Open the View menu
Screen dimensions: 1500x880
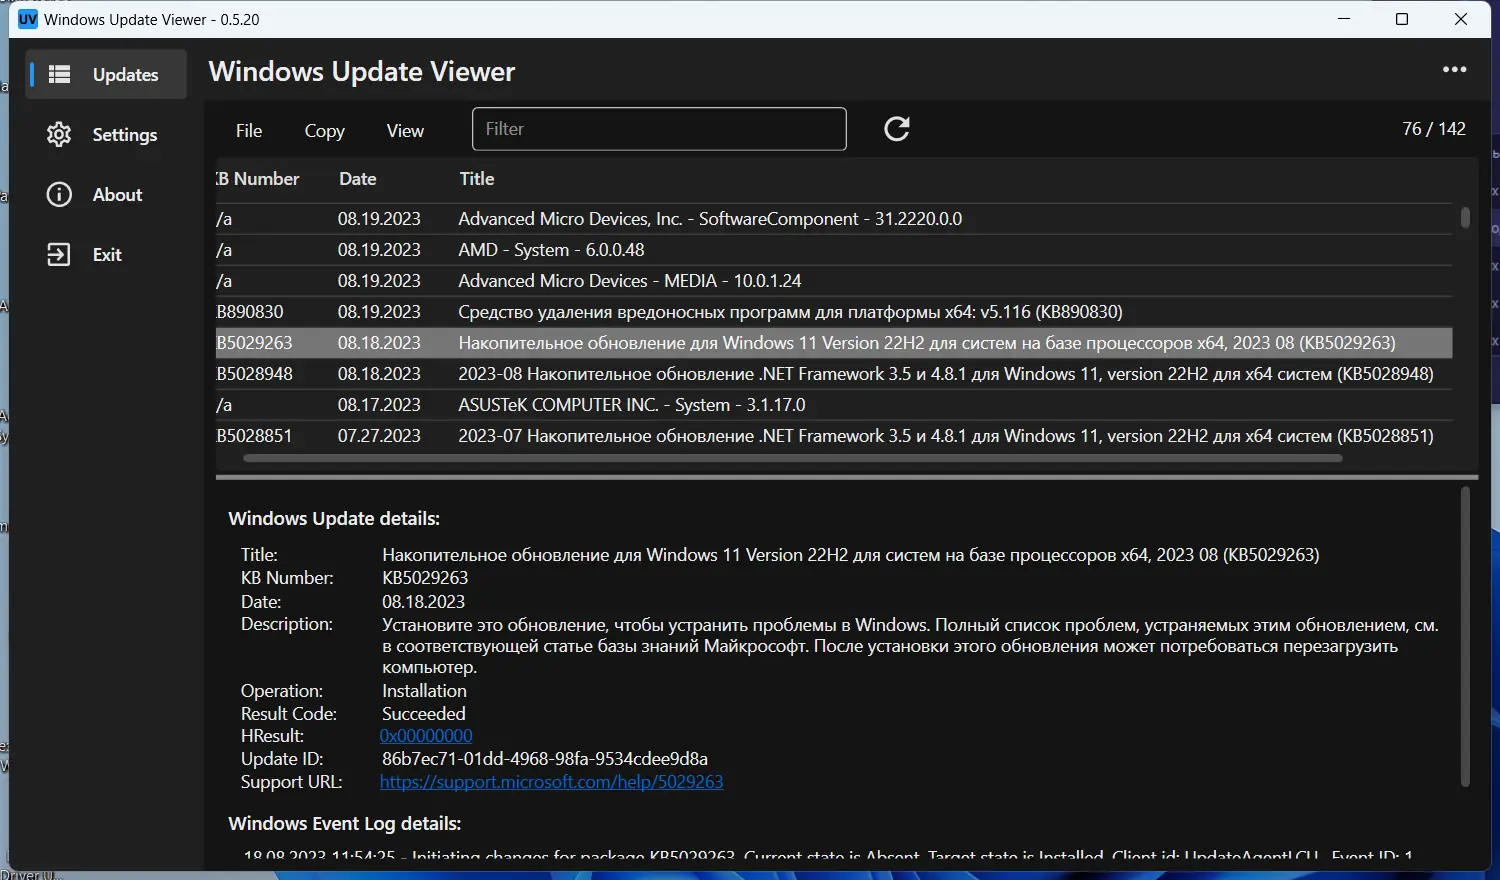coord(405,130)
